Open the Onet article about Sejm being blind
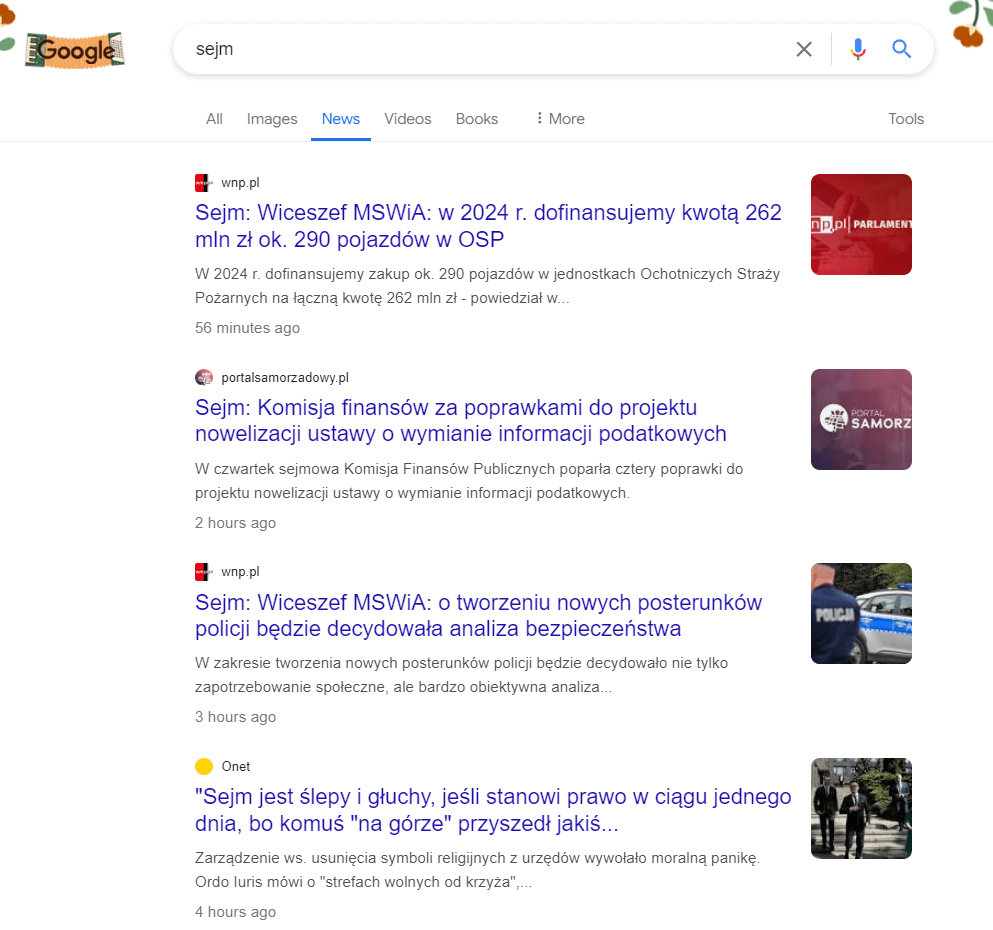This screenshot has width=993, height=930. pyautogui.click(x=492, y=810)
